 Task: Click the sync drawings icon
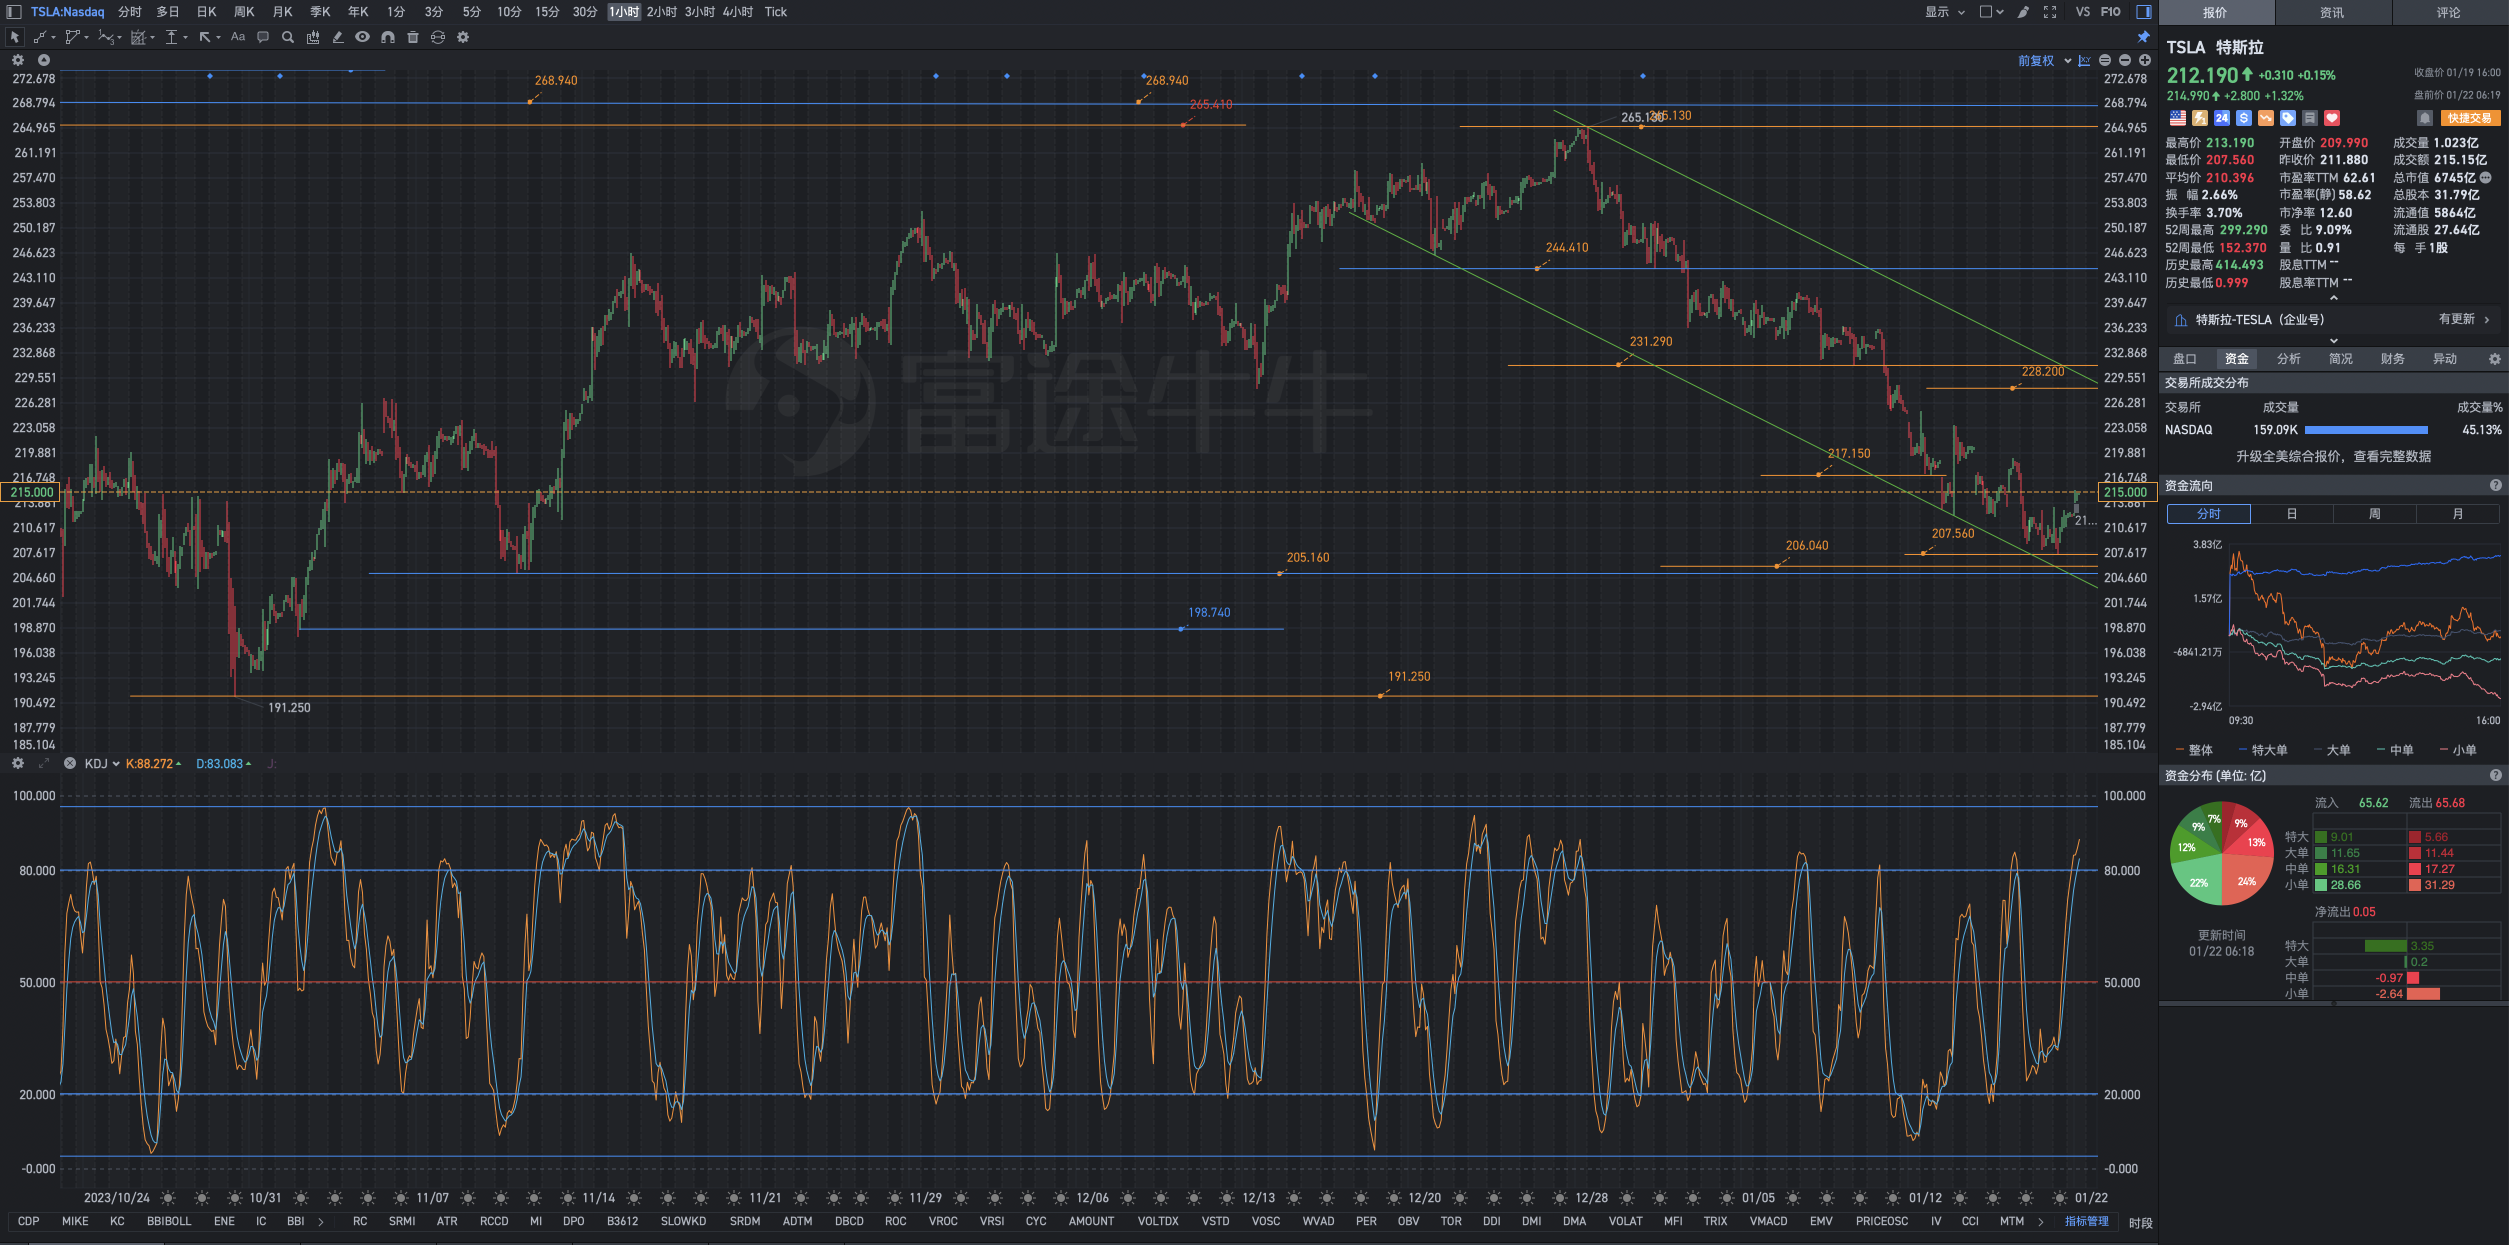(x=438, y=37)
